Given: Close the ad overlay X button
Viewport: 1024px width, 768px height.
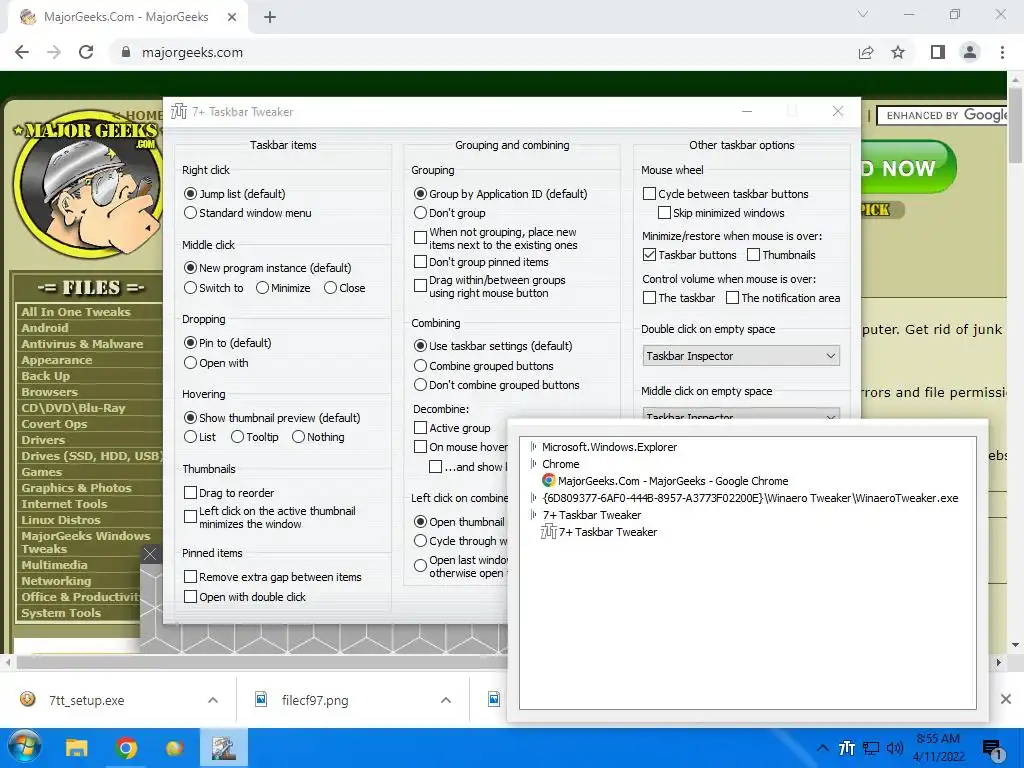Looking at the screenshot, I should [x=150, y=554].
